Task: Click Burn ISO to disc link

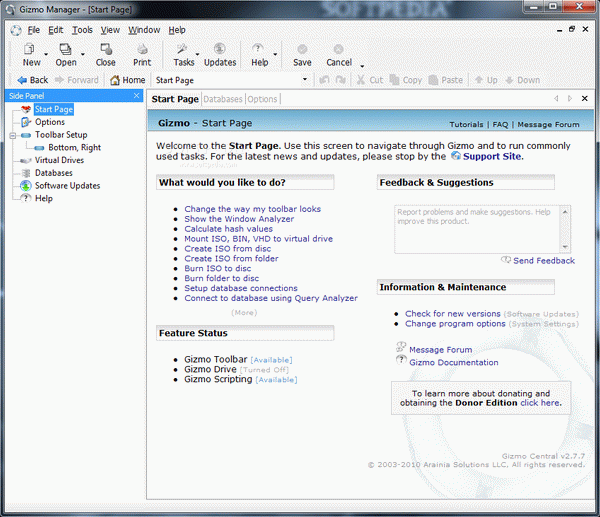Action: click(218, 269)
